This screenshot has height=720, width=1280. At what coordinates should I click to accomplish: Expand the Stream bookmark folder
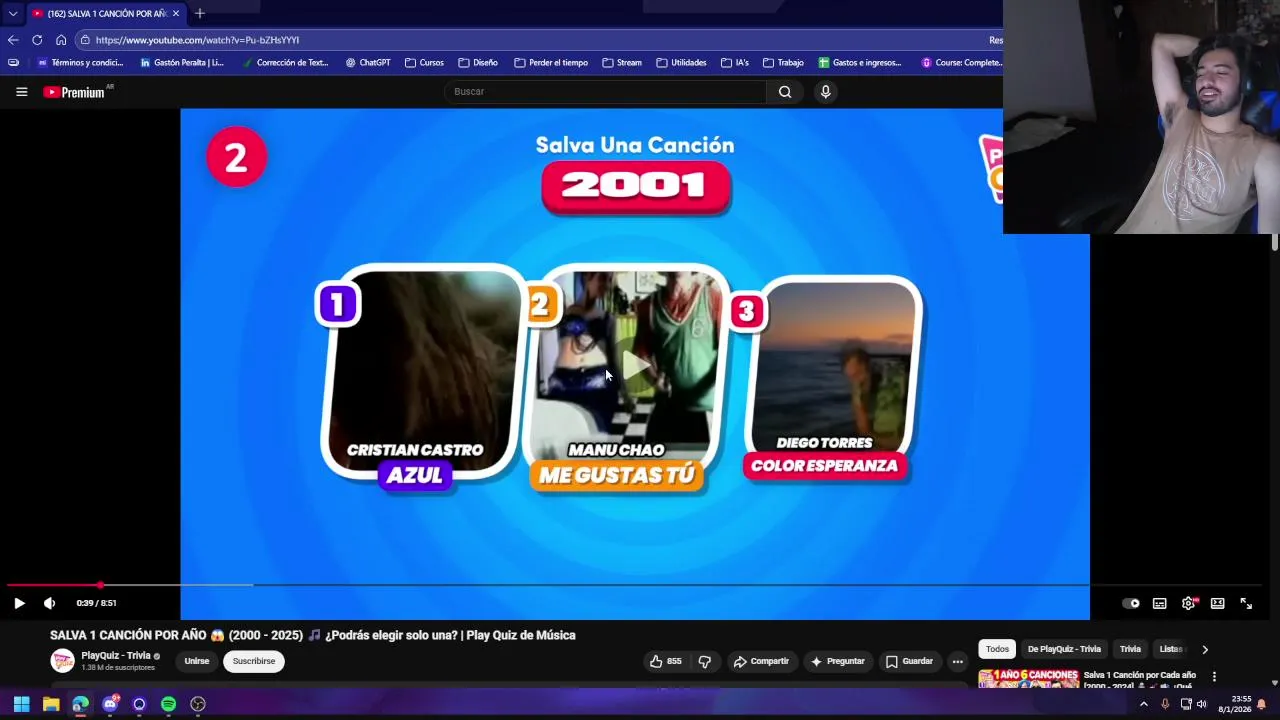click(x=622, y=63)
